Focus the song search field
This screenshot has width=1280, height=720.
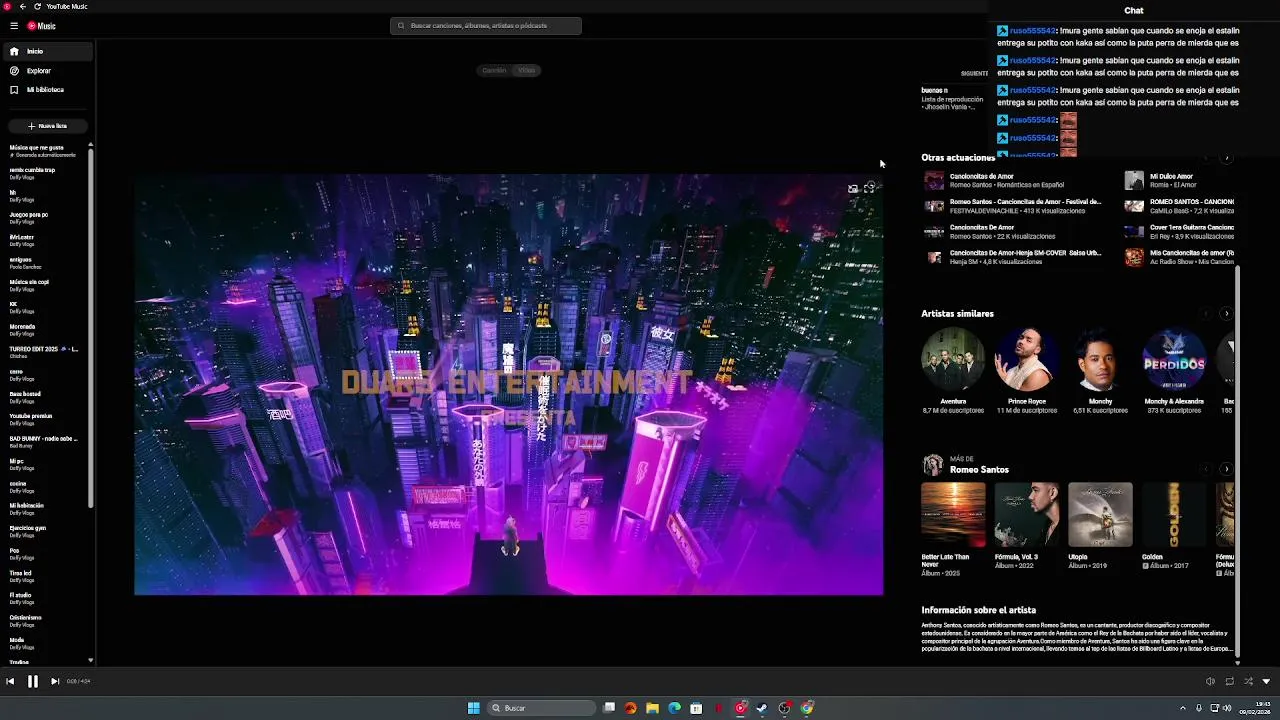(486, 26)
